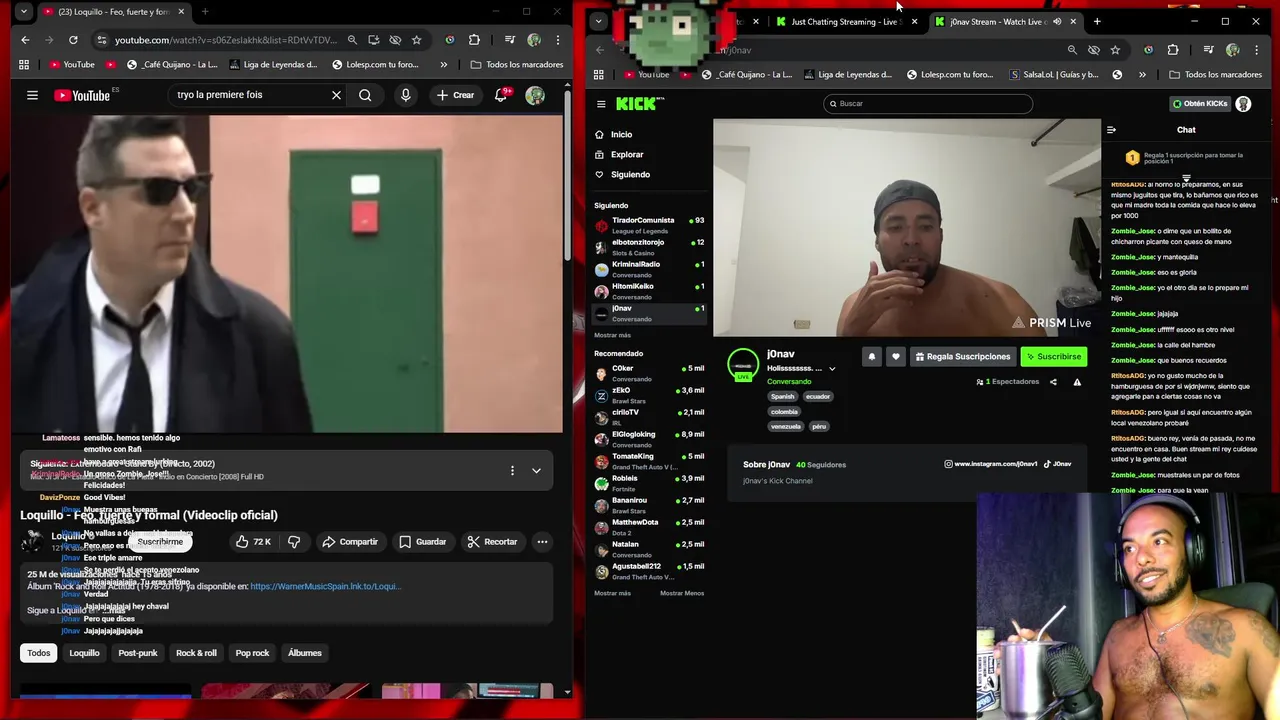Click the Kick logo
The image size is (1280, 720).
639,103
